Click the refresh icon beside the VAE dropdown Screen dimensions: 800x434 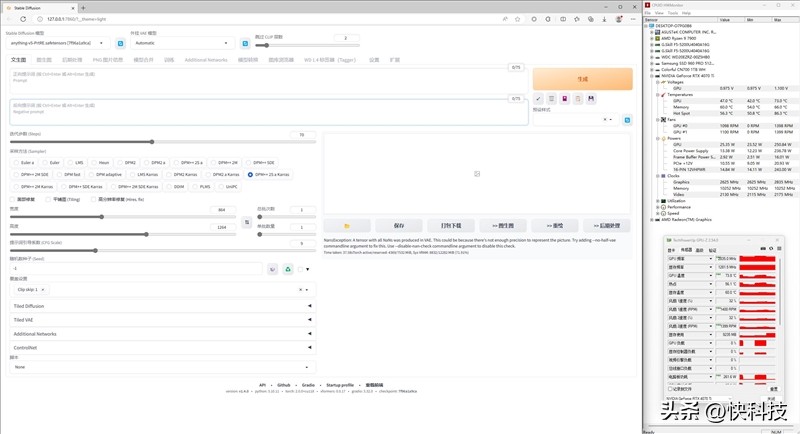244,43
